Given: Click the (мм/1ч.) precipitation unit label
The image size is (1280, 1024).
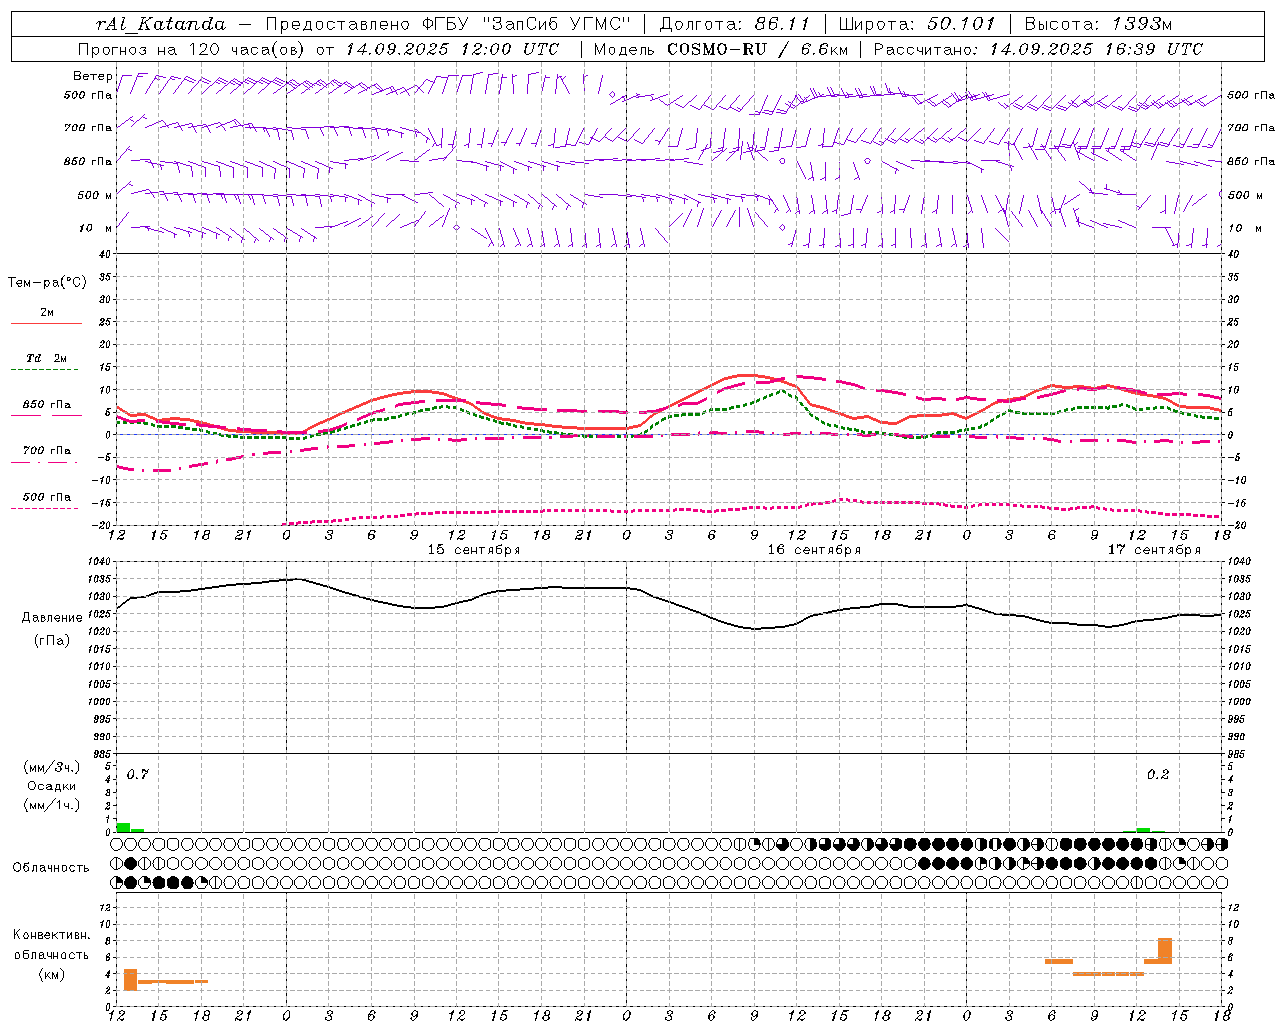Looking at the screenshot, I should click(x=51, y=805).
